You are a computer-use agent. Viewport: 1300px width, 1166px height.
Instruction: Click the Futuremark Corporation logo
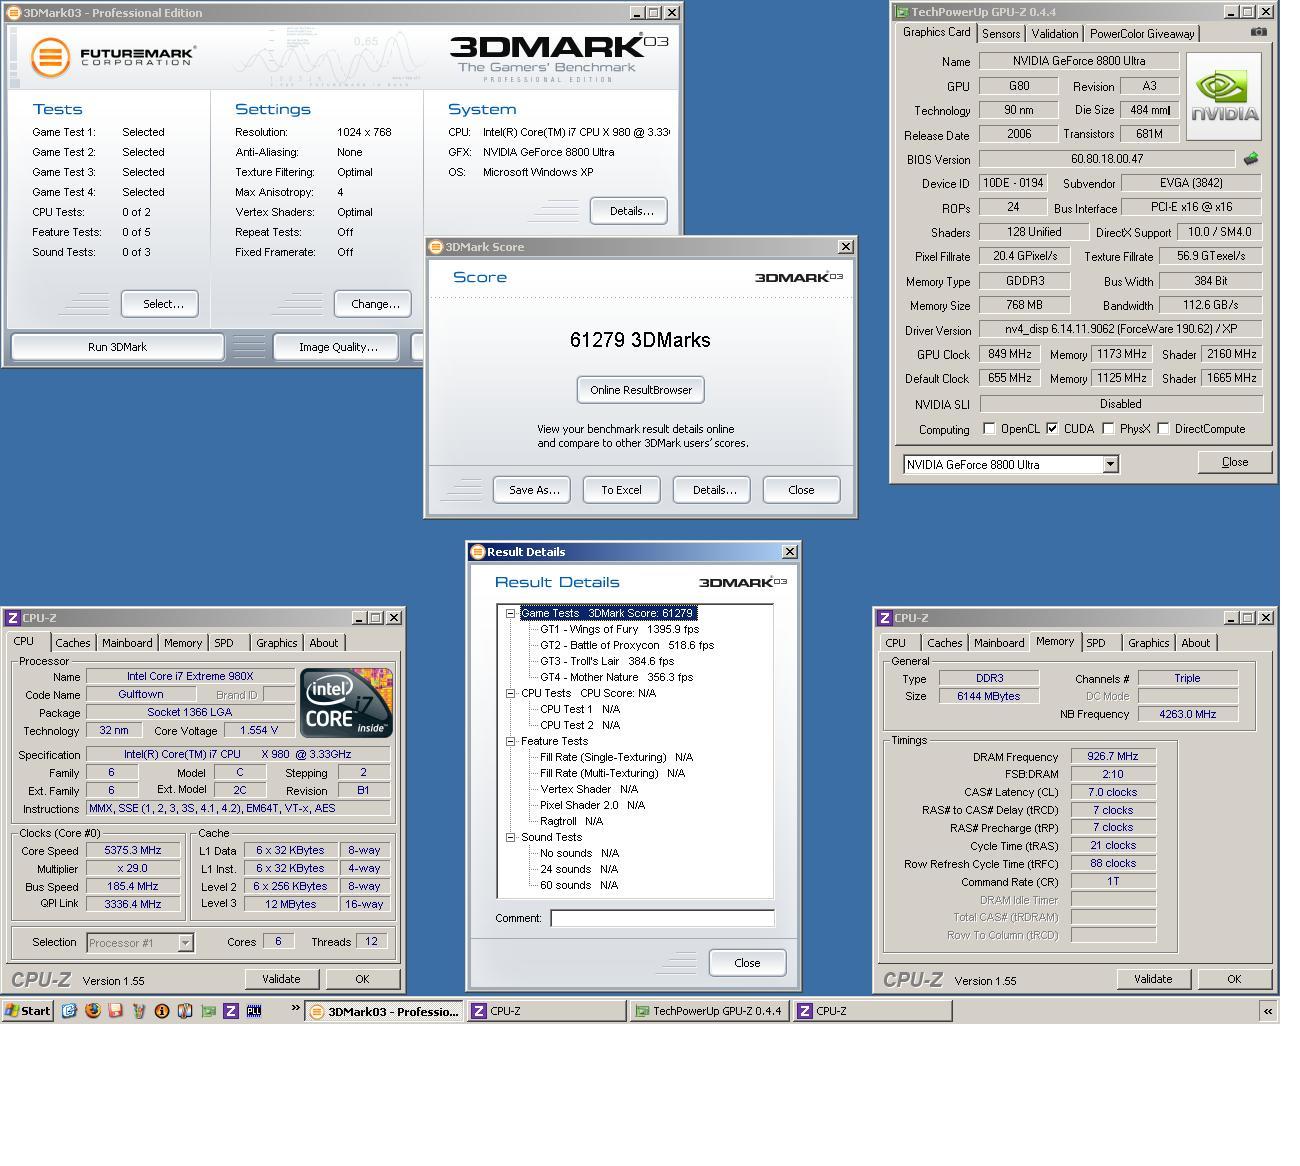click(x=112, y=56)
